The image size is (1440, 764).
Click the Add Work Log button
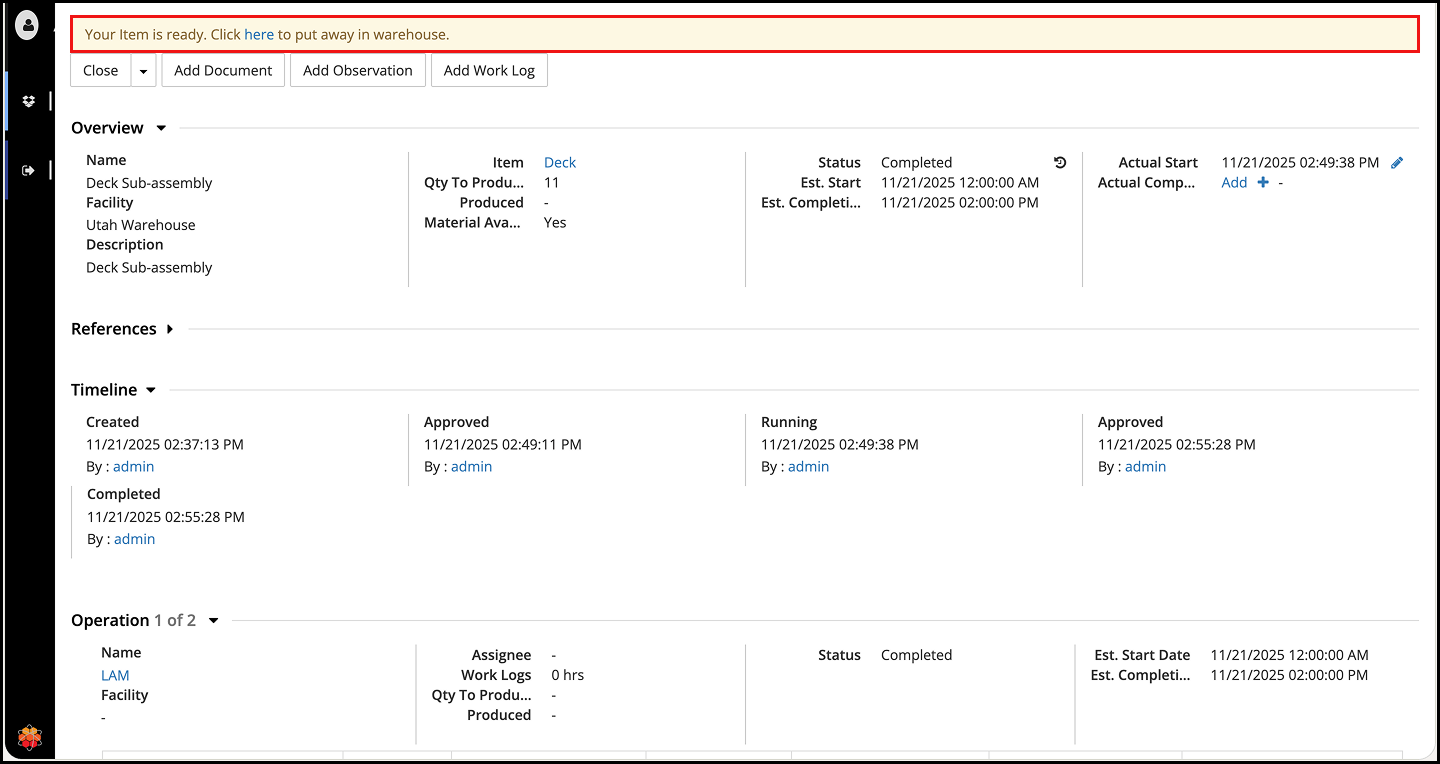click(489, 71)
